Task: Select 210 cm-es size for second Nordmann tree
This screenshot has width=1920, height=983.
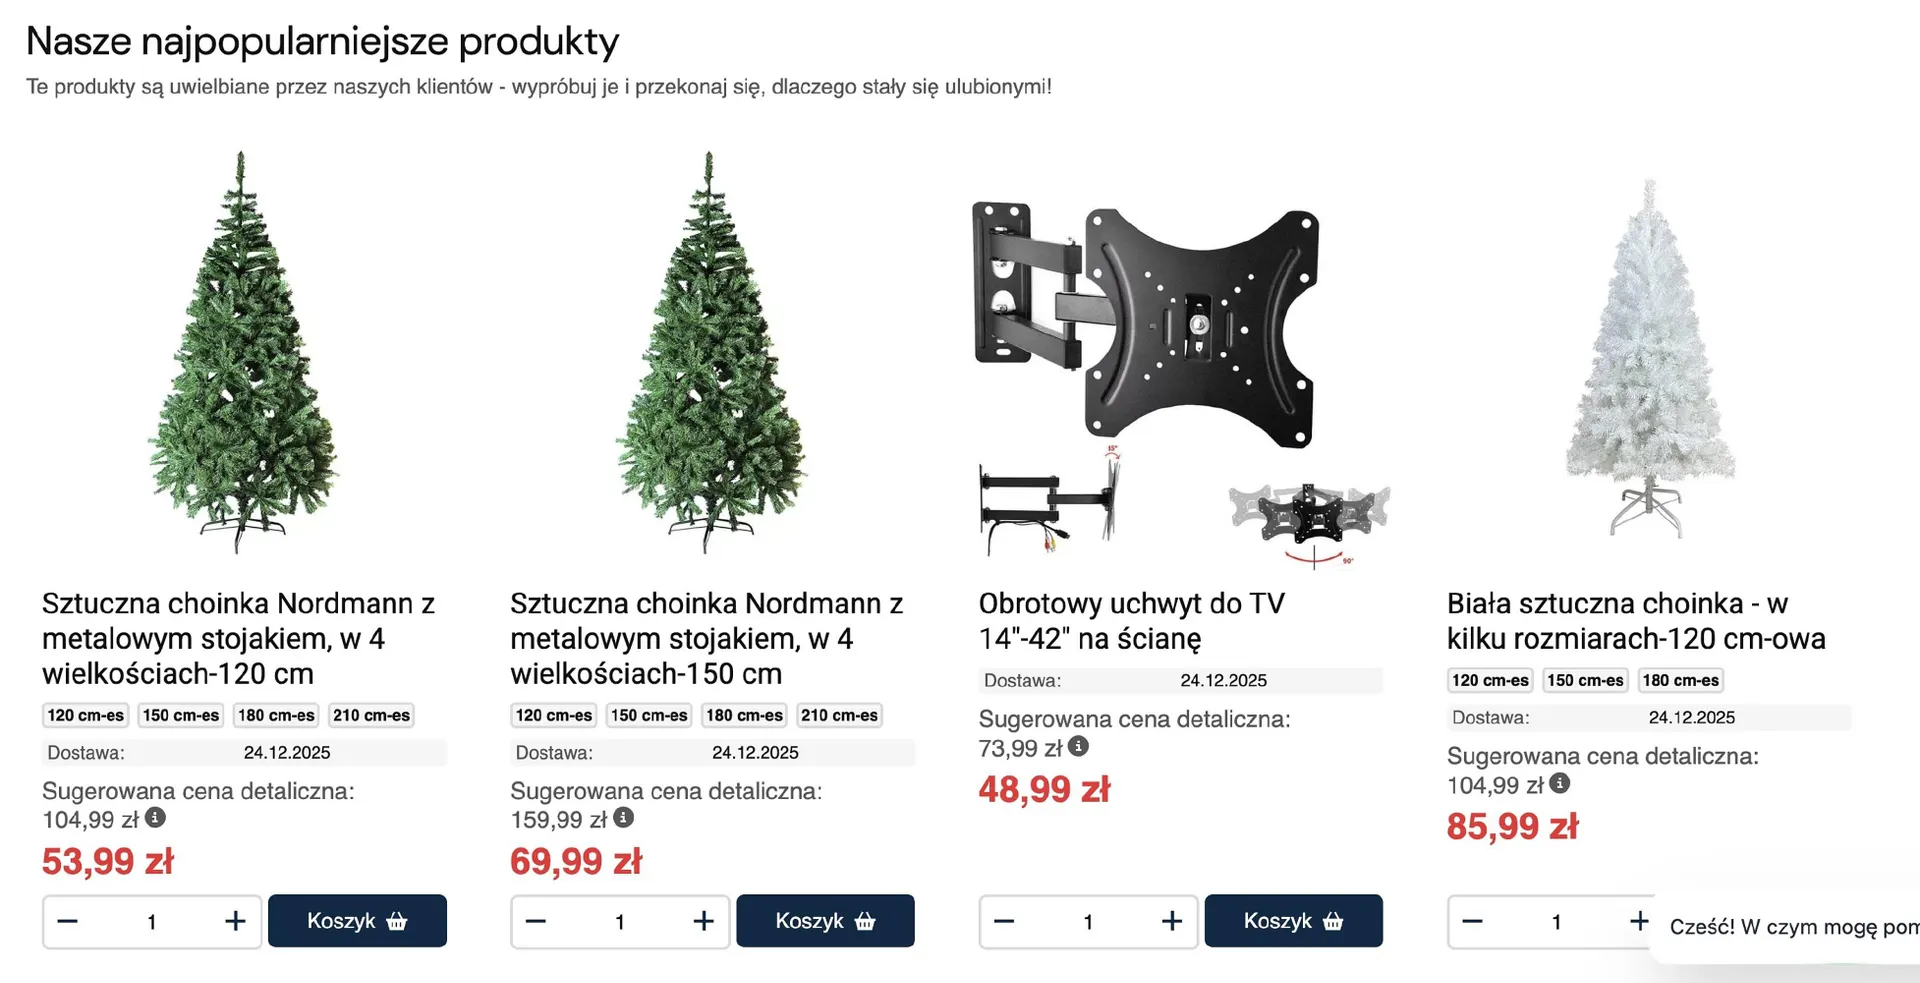Action: pos(839,715)
